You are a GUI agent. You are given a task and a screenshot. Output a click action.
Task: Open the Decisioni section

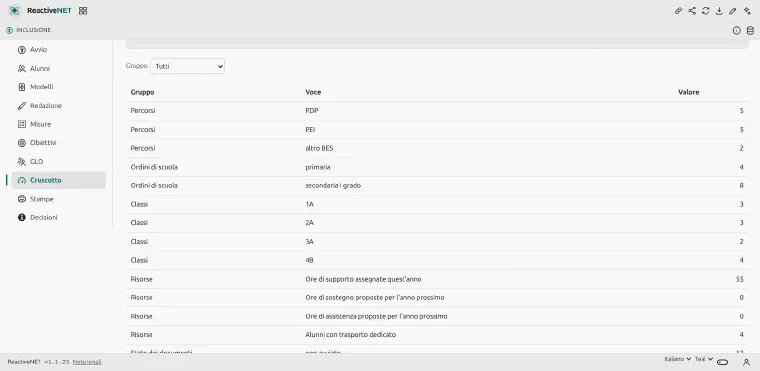coord(59,217)
